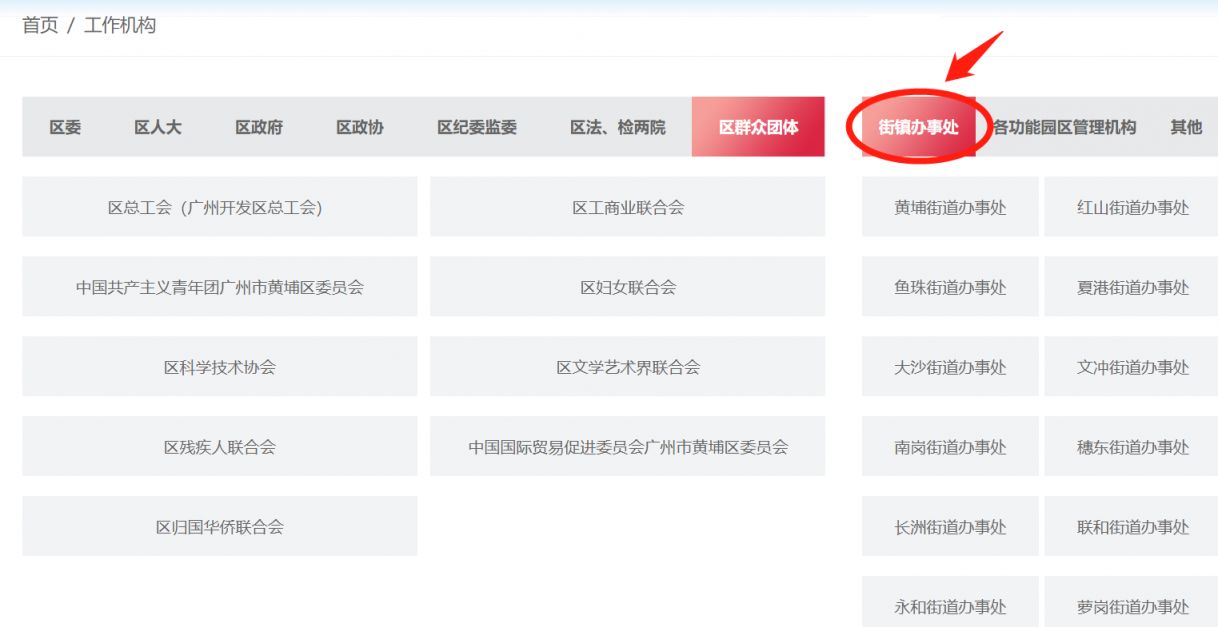Viewport: 1218px width, 627px height.
Task: Open 区工商业联合会 entry
Action: tap(628, 207)
